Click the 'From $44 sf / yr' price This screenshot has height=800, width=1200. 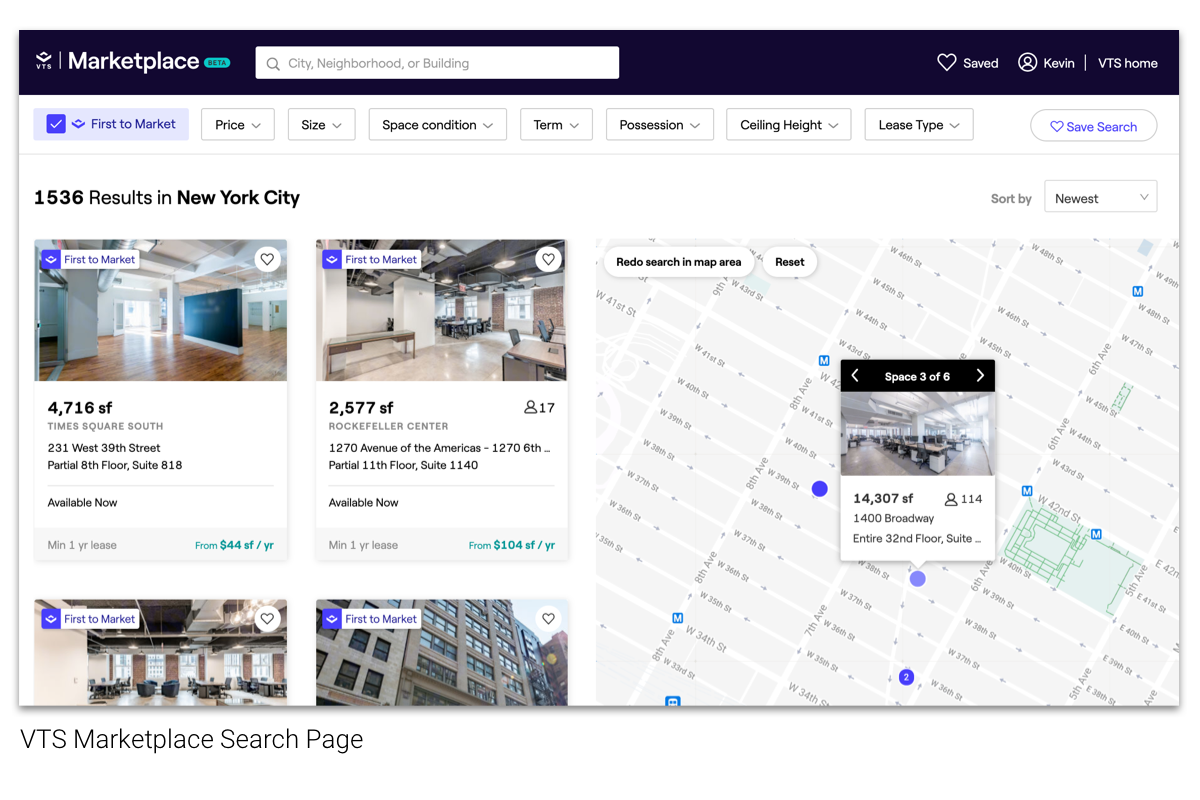(234, 545)
